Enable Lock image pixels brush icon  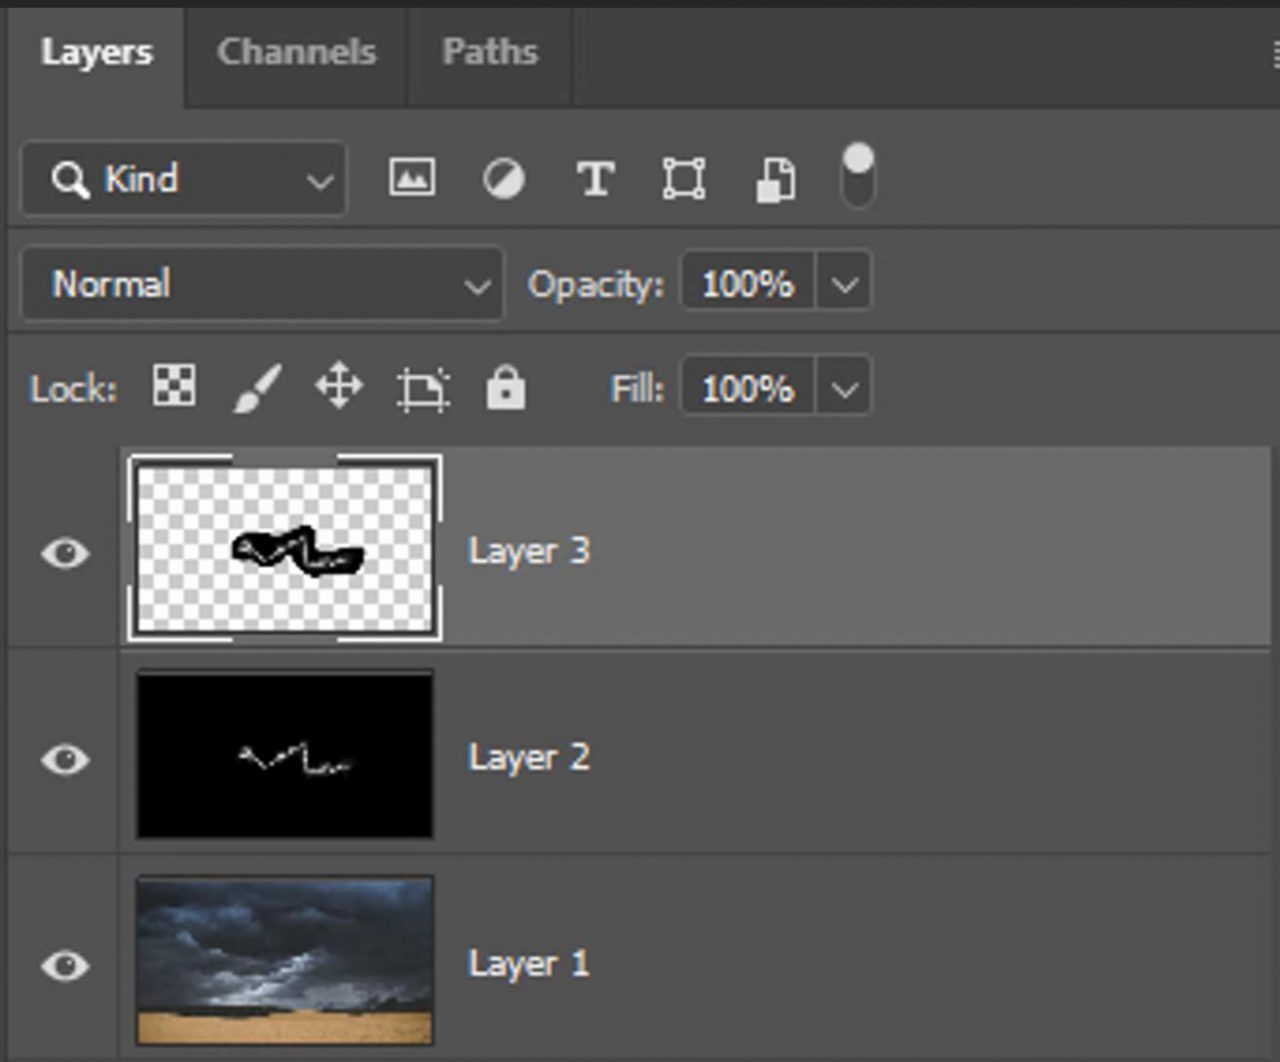click(x=256, y=387)
